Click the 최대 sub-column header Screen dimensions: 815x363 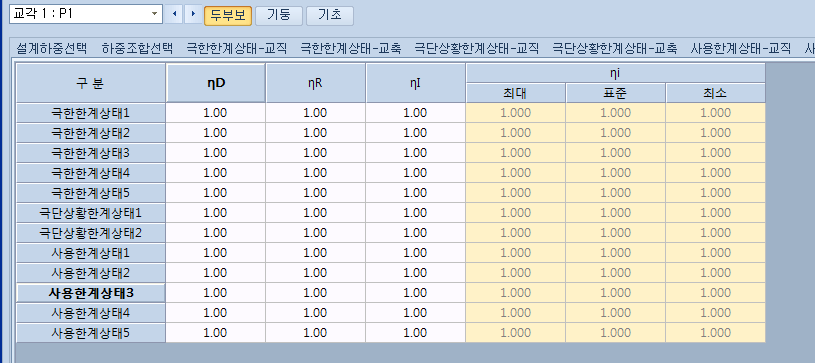coord(516,93)
